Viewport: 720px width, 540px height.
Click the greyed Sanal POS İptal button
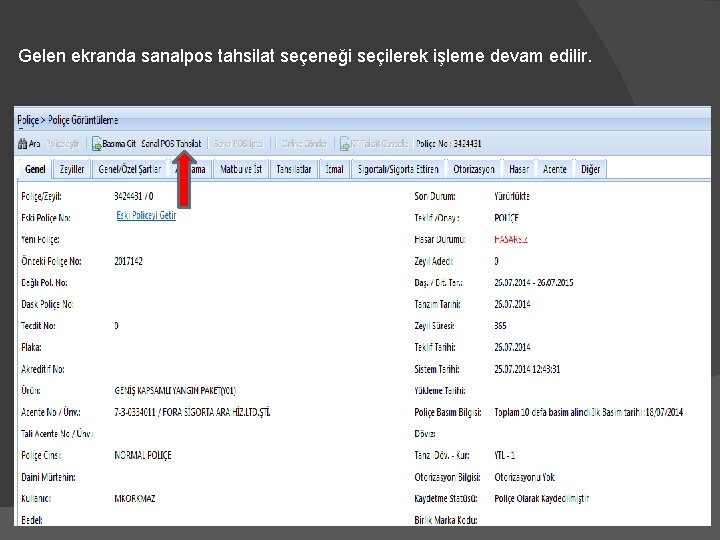tap(238, 144)
